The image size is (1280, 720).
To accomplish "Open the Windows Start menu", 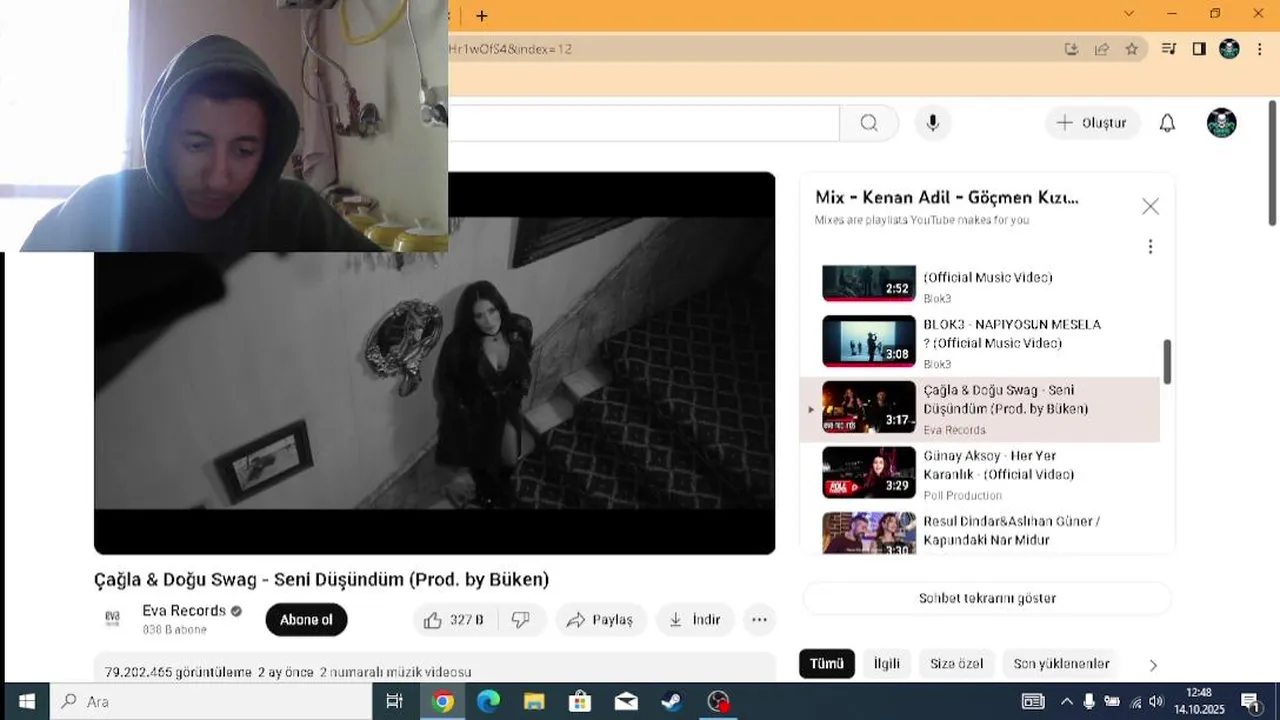I will coord(26,701).
